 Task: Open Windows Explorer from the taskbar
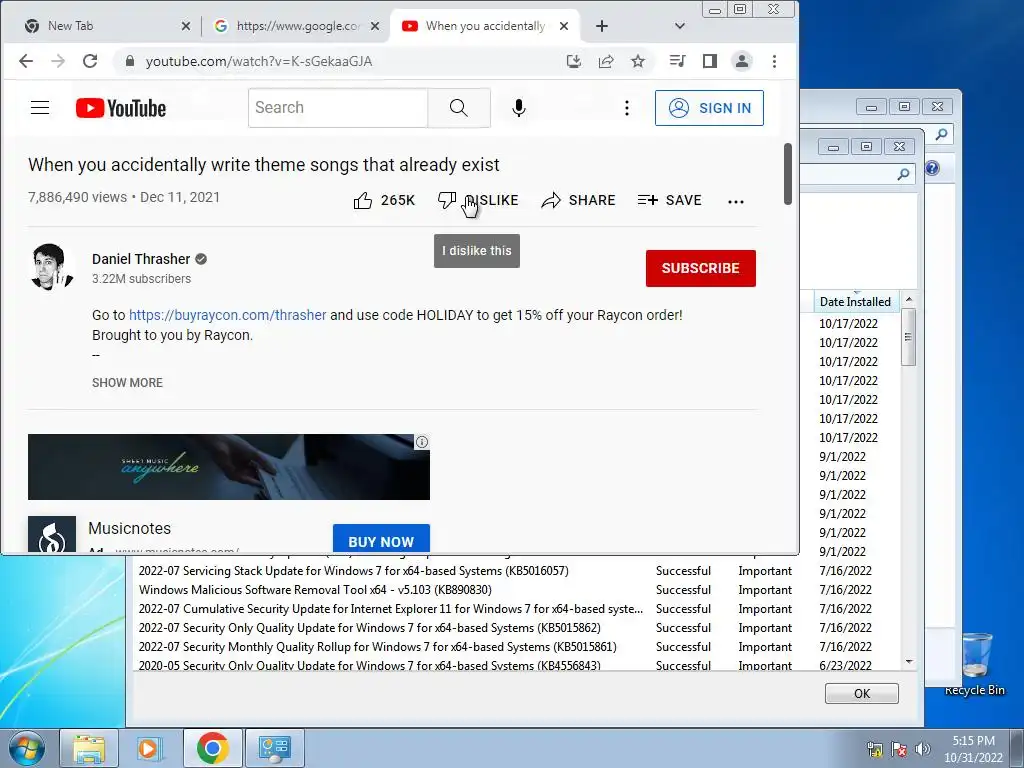click(89, 748)
